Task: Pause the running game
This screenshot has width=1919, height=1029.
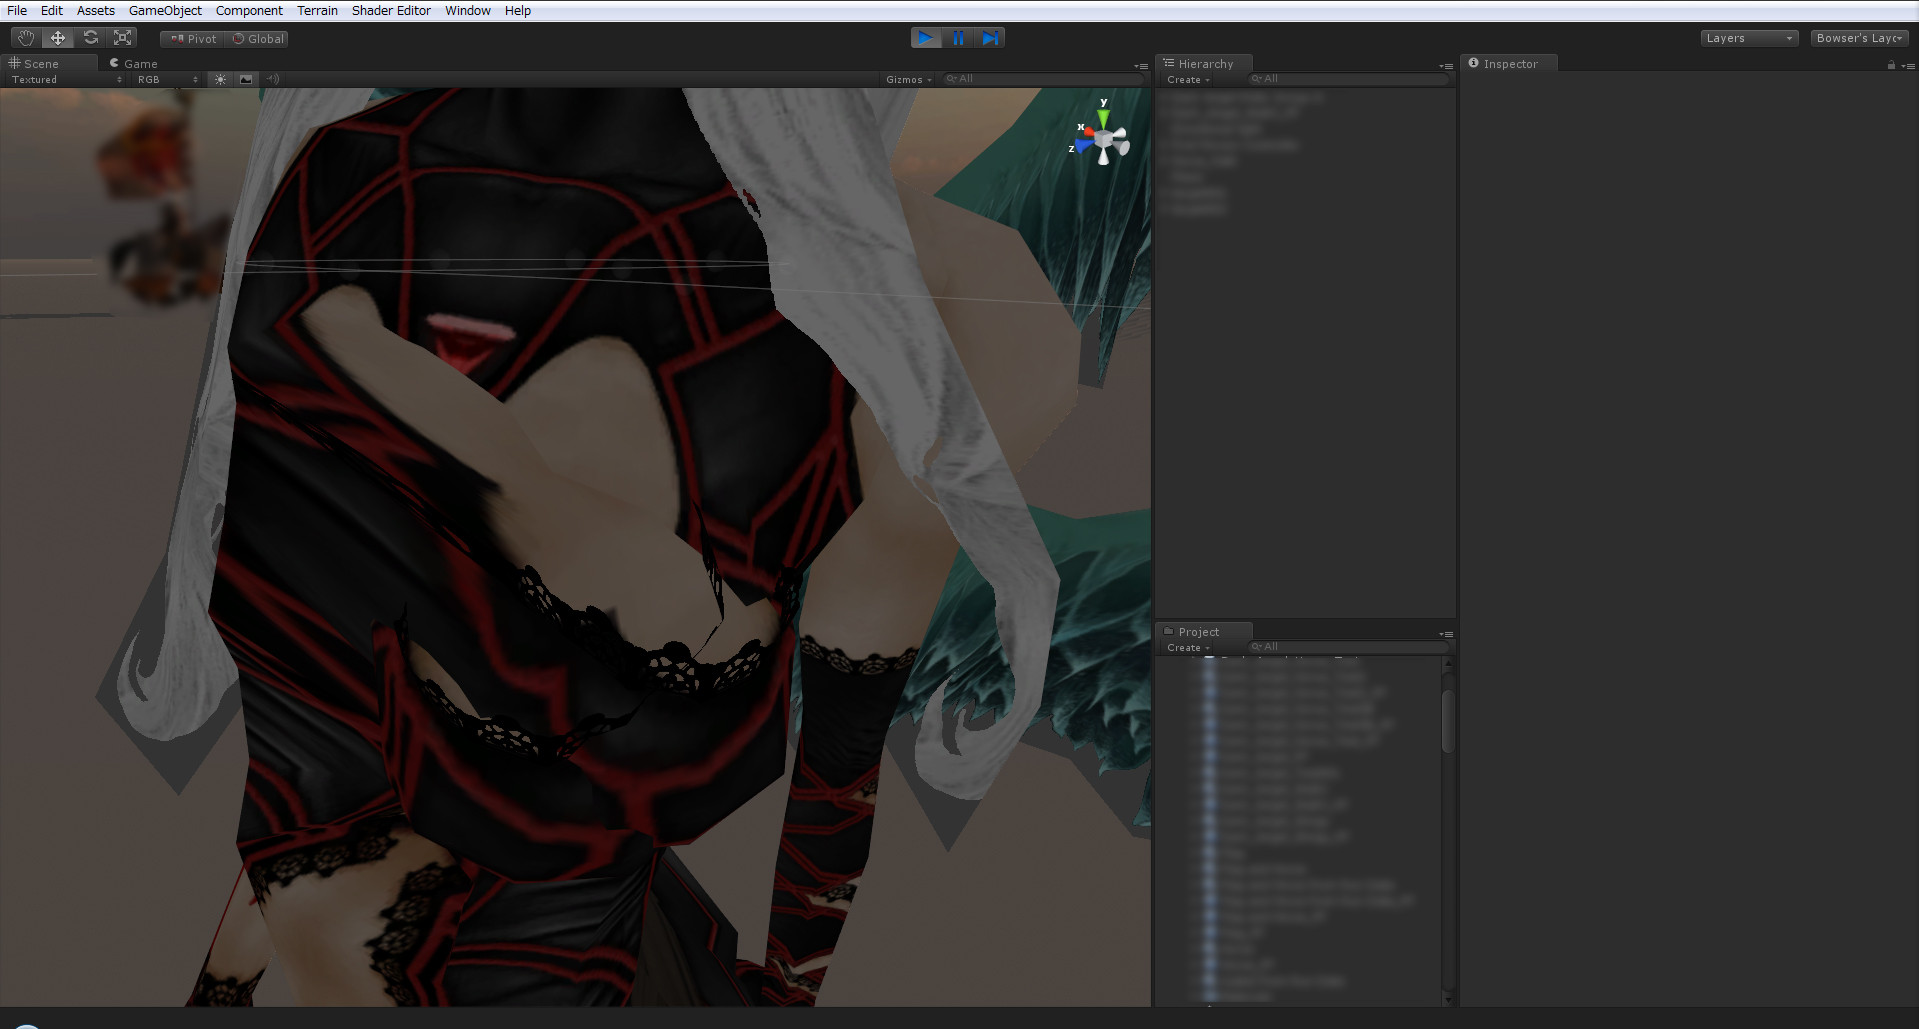Action: coord(958,37)
